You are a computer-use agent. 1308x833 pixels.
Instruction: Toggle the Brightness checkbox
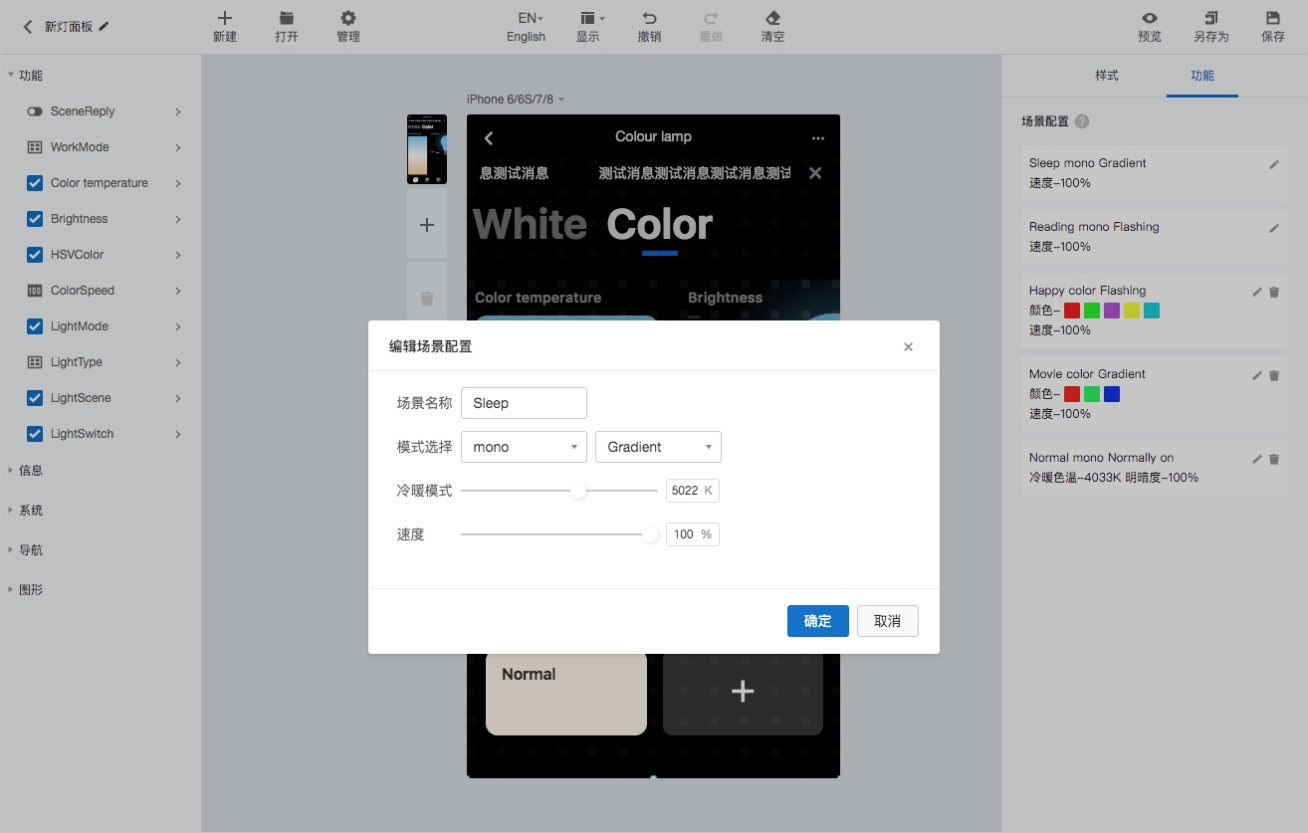tap(35, 219)
